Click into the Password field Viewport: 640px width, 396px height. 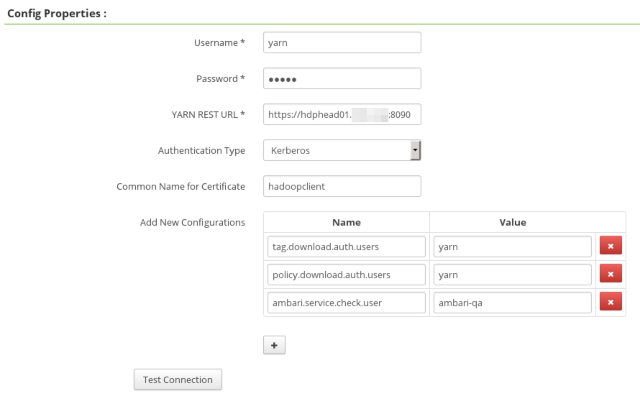(x=342, y=78)
